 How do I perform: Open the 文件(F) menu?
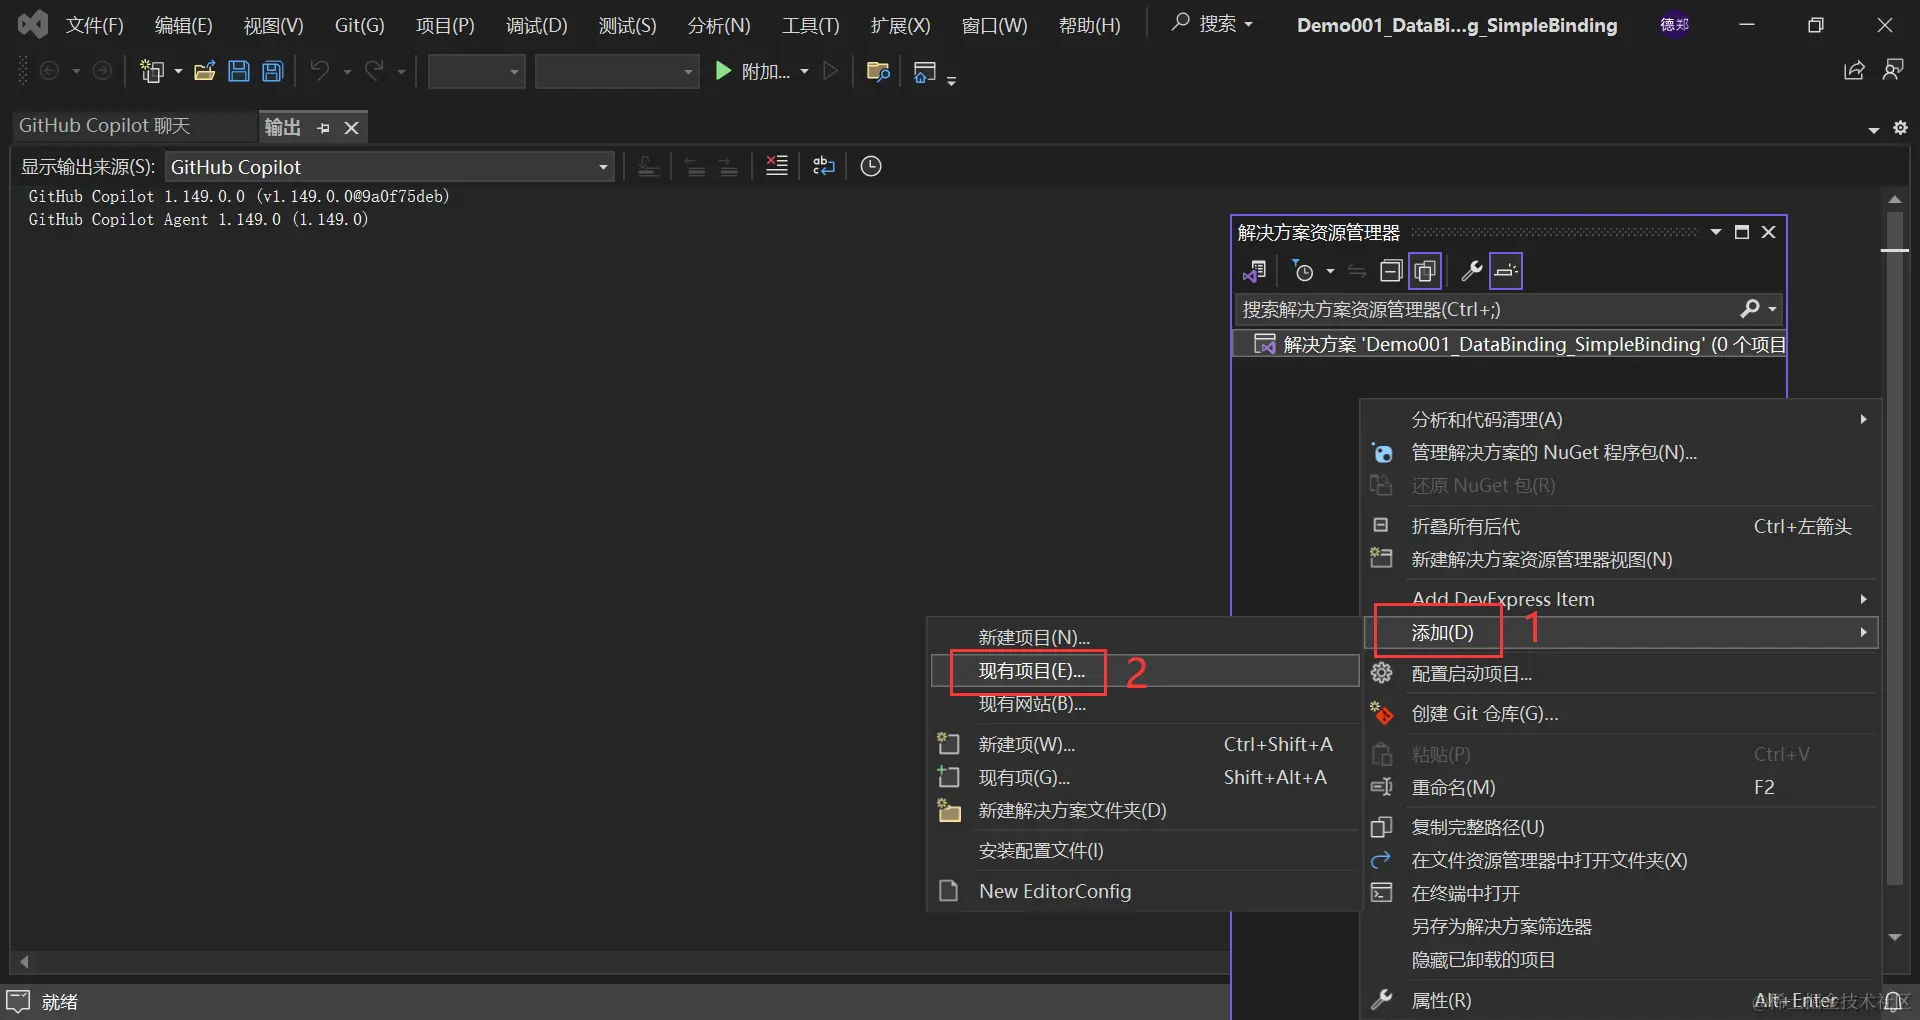click(x=95, y=25)
